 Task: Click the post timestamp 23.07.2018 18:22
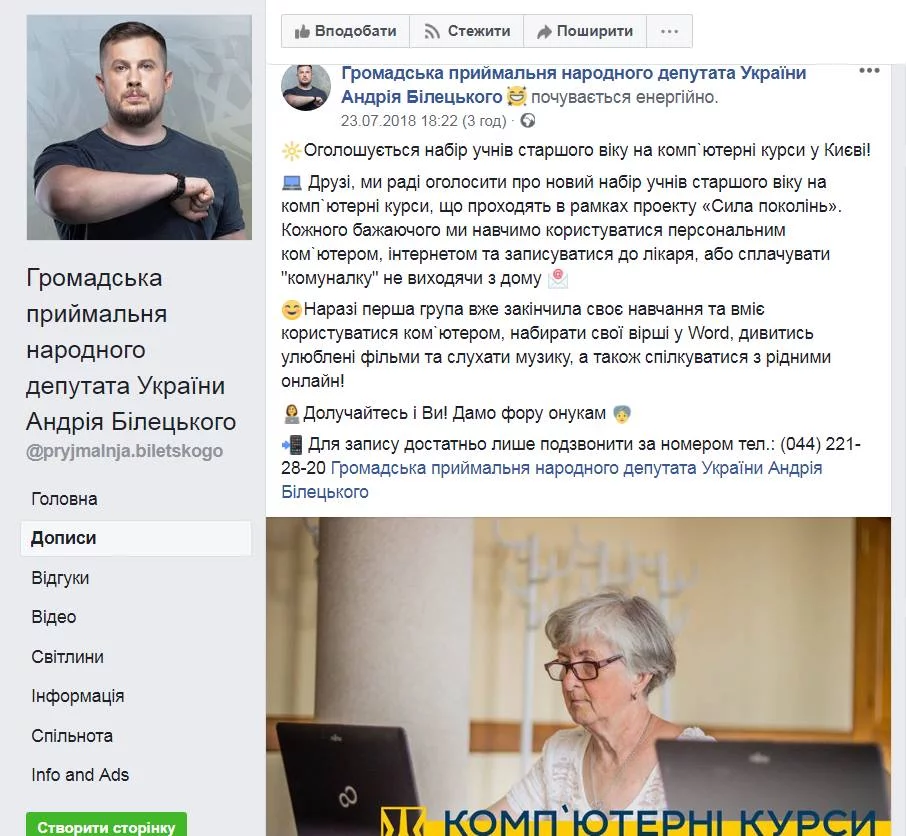pyautogui.click(x=399, y=121)
